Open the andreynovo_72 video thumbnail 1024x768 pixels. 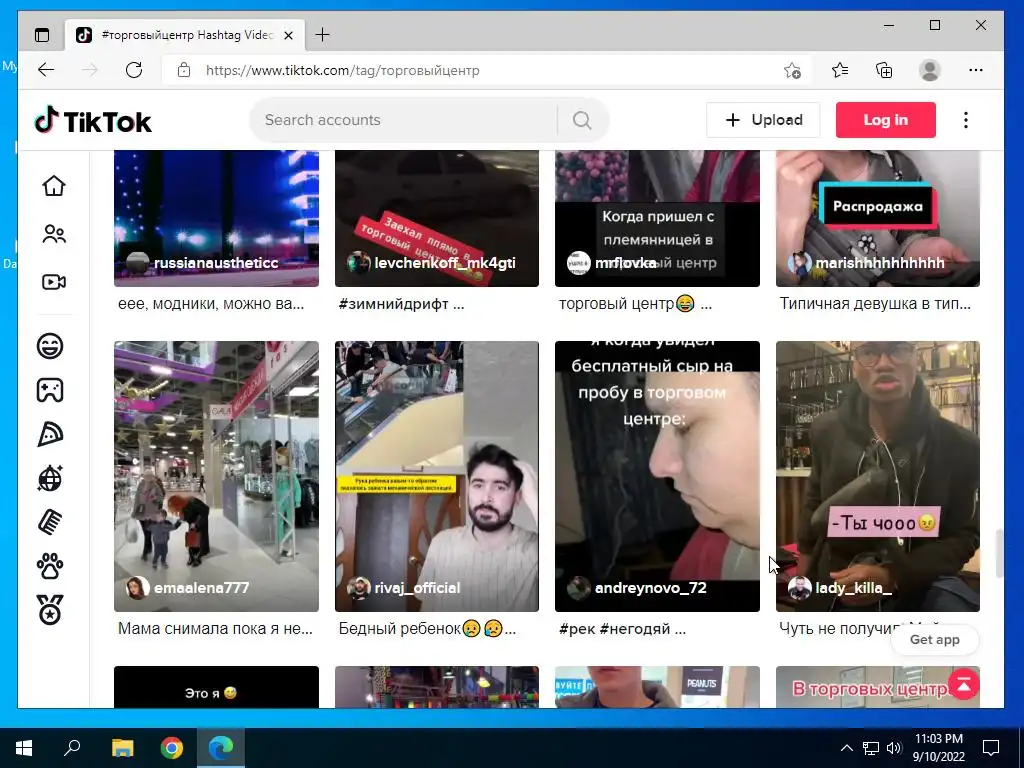(657, 477)
